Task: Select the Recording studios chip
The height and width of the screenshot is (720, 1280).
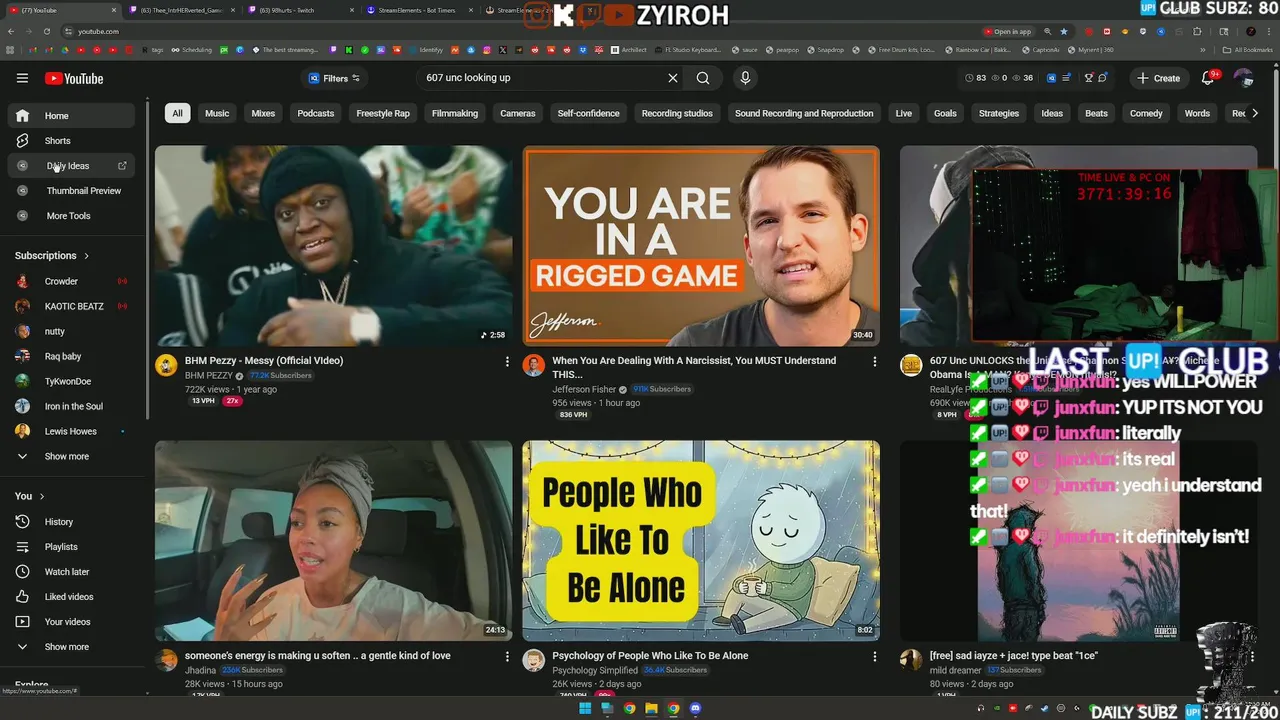Action: (677, 113)
